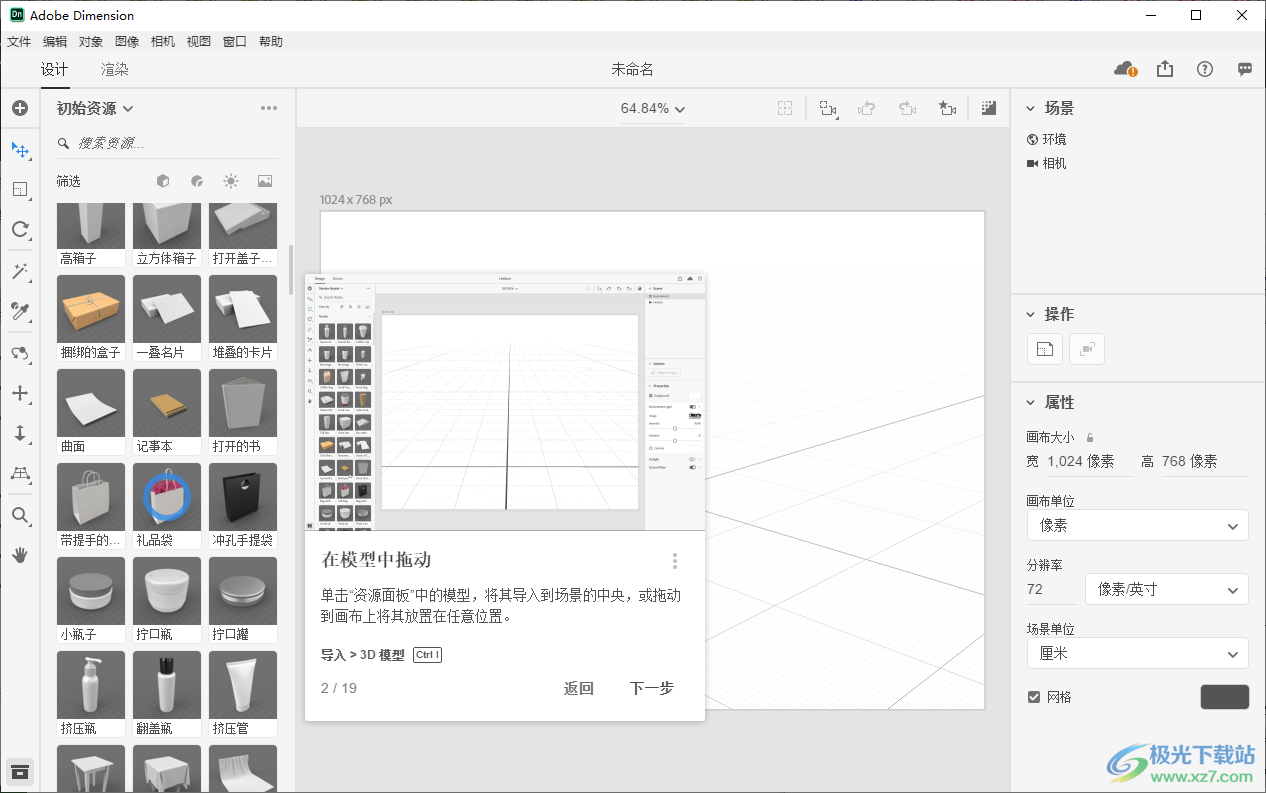Filter assets by materials icon
Screen dimensions: 1266x793
(x=197, y=181)
